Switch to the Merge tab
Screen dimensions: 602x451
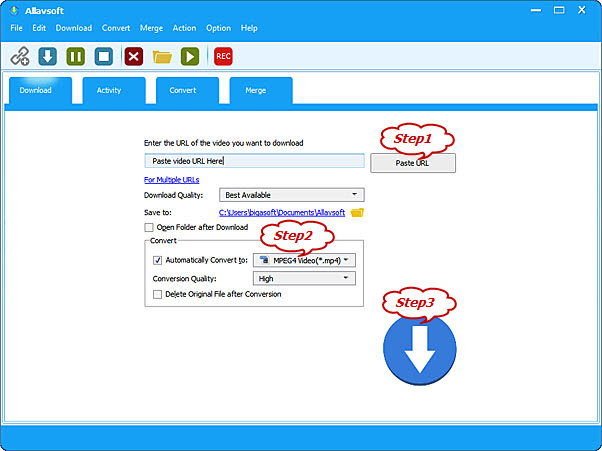(x=261, y=91)
